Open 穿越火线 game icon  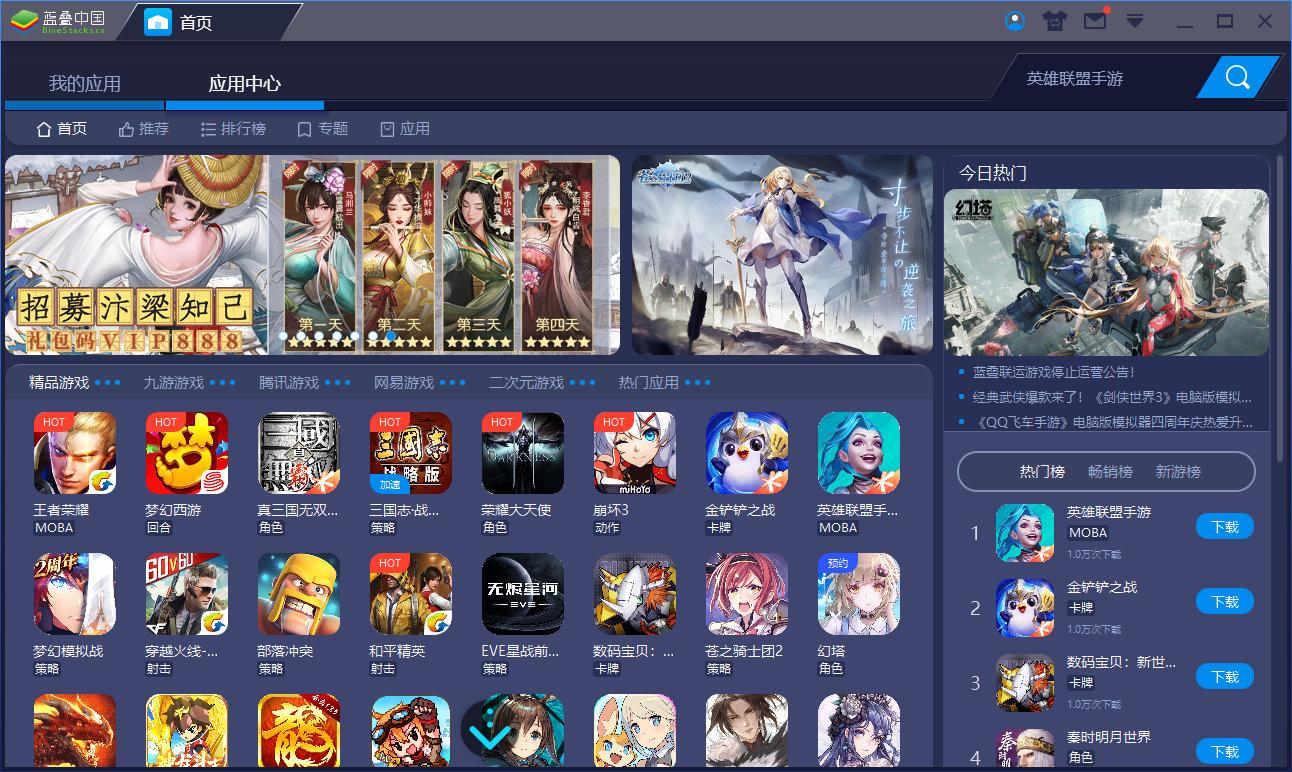(187, 594)
